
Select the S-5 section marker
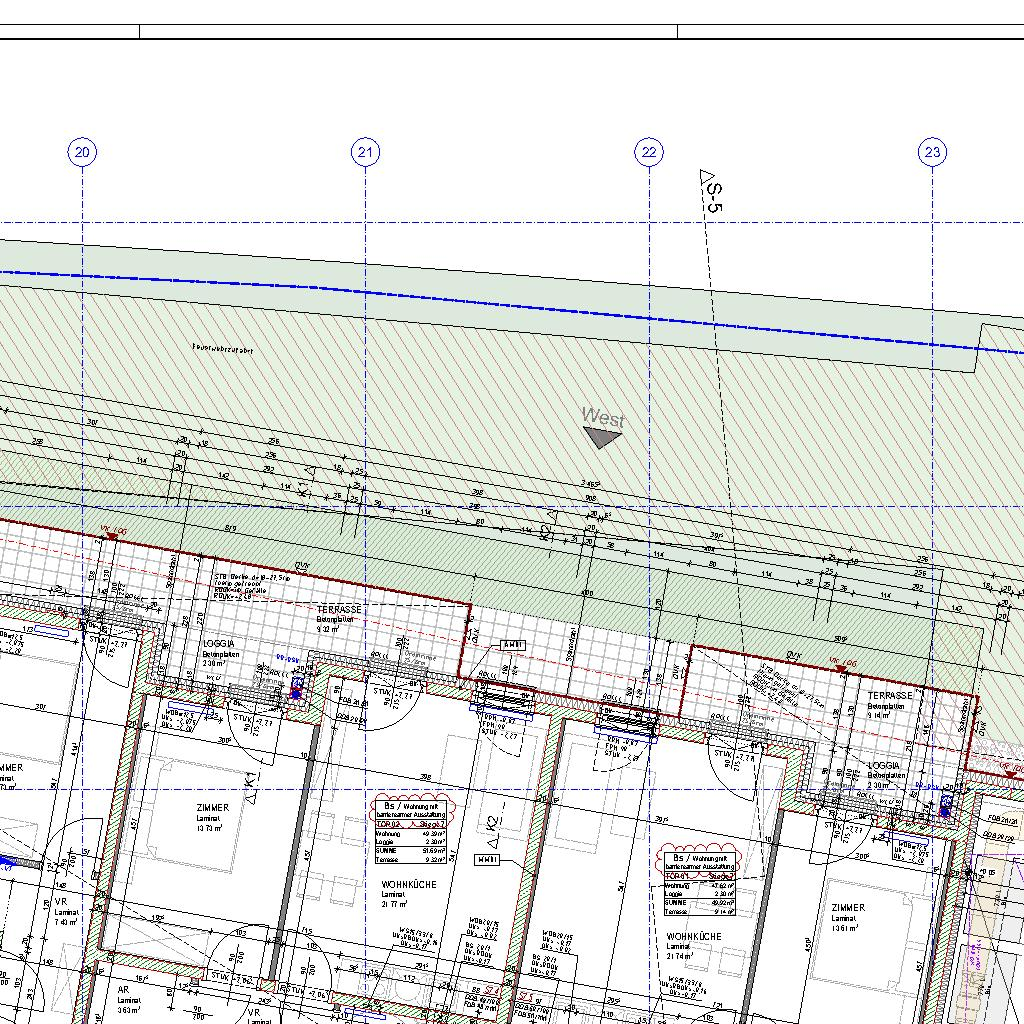[710, 190]
